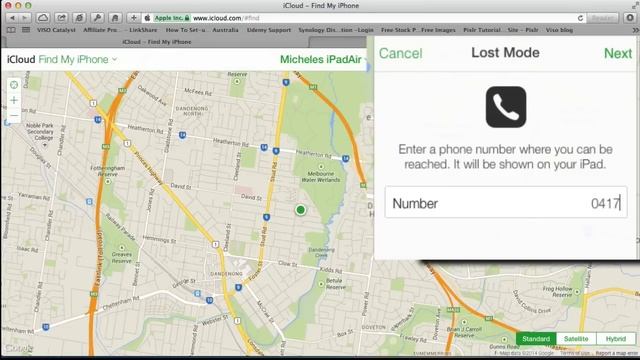Viewport: 640px width, 360px height.
Task: Enter full screen with the corner arrows icon
Action: click(x=635, y=5)
